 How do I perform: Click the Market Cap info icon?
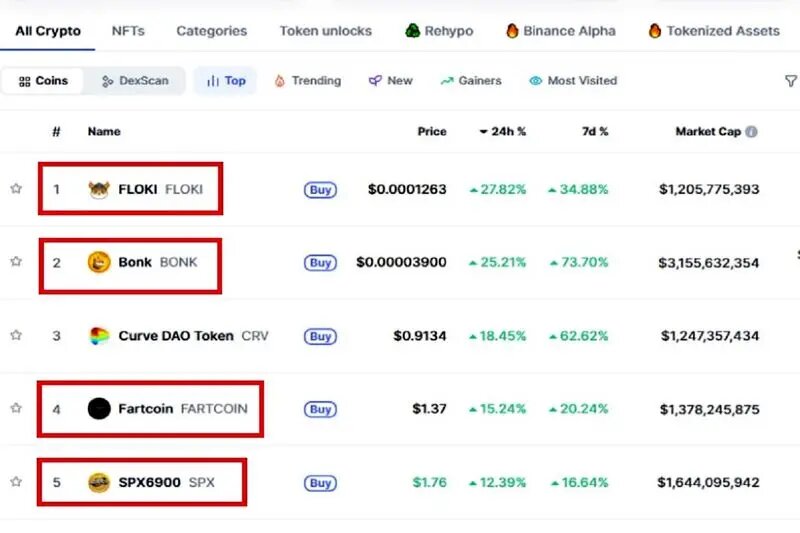click(x=751, y=131)
